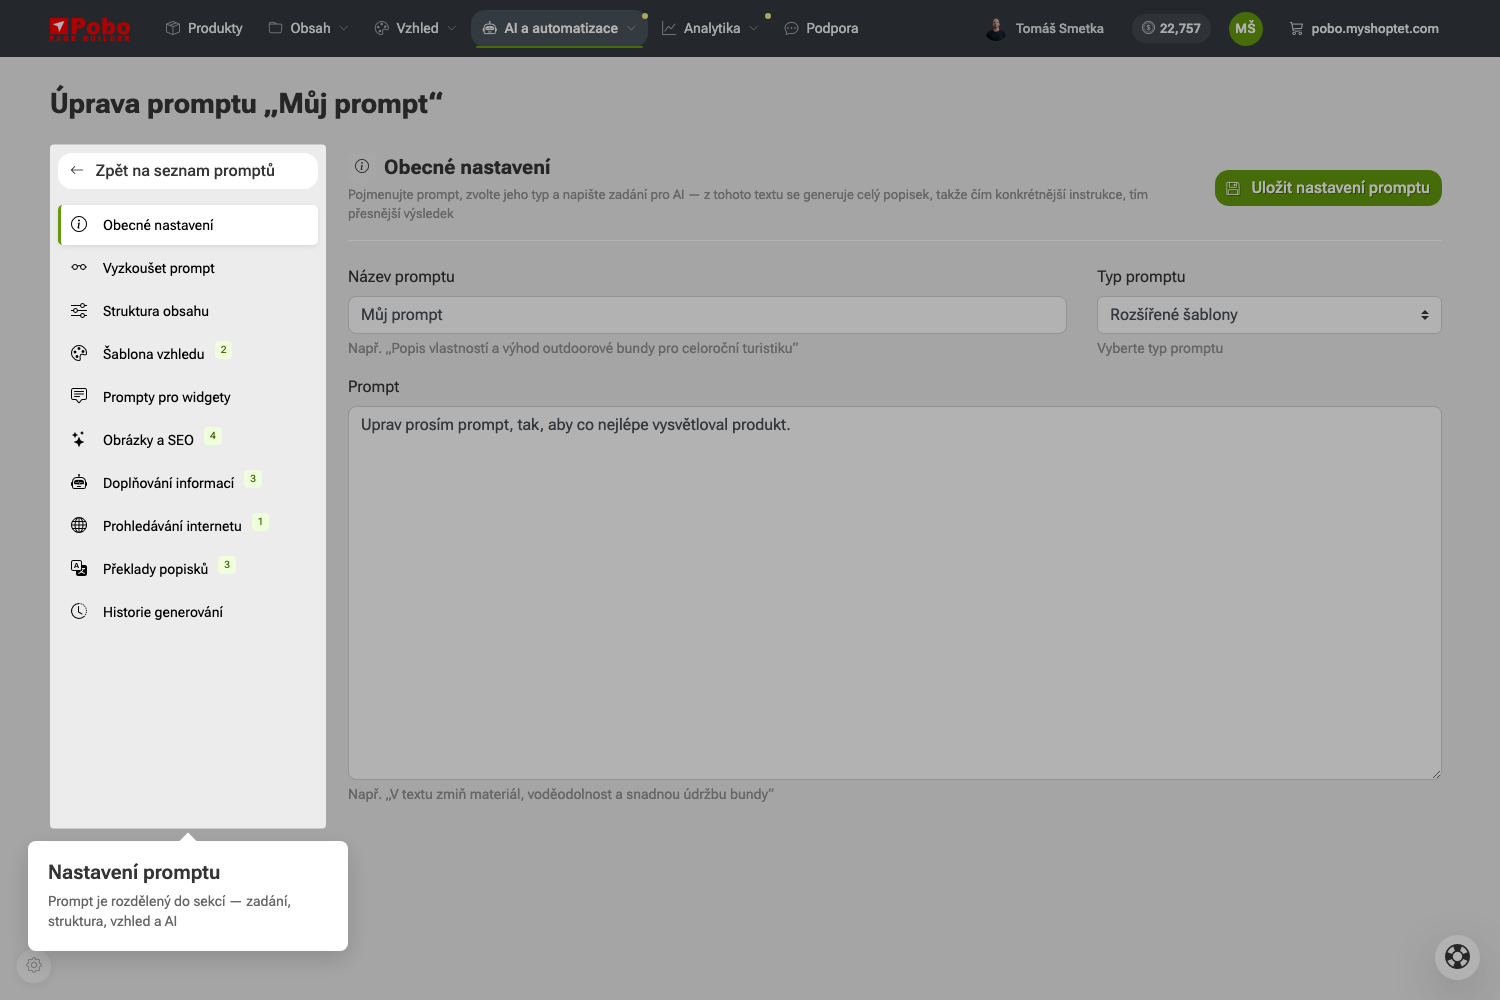1500x1000 pixels.
Task: Select Obecné nastavení in sidebar
Action: click(x=188, y=225)
